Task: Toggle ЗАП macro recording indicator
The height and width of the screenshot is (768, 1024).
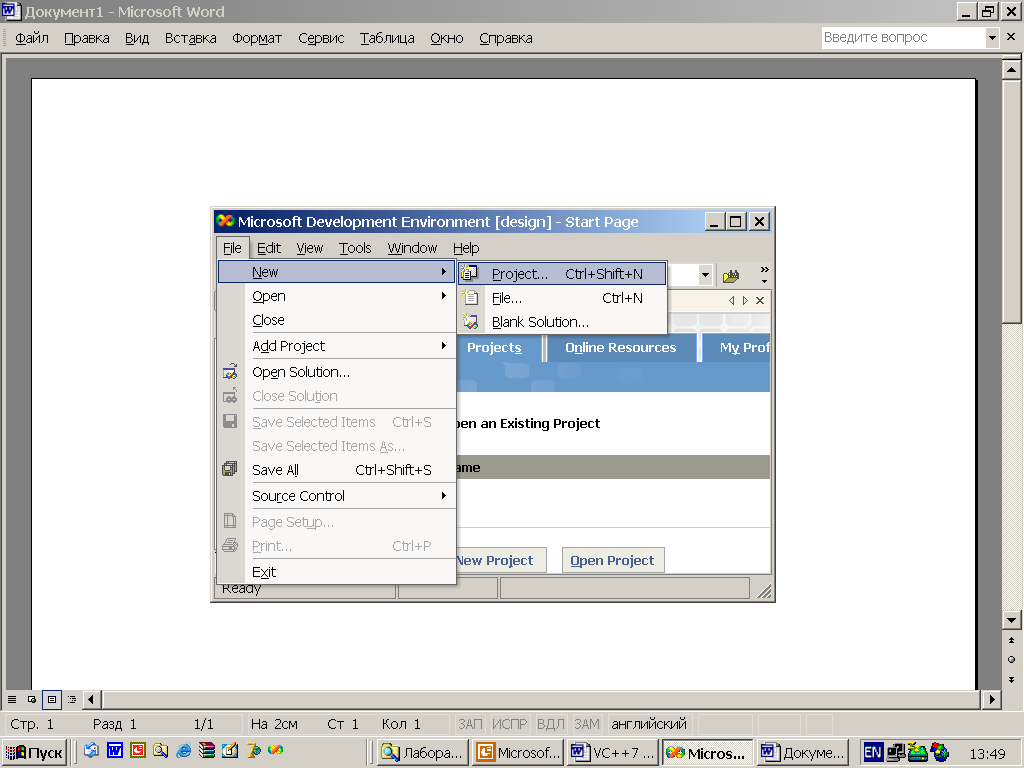Action: coord(470,724)
